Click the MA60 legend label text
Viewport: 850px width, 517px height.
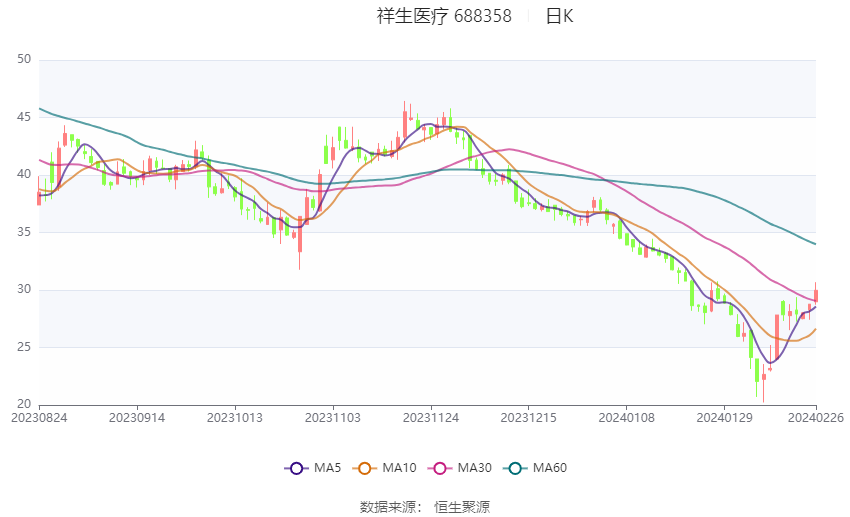pyautogui.click(x=550, y=468)
